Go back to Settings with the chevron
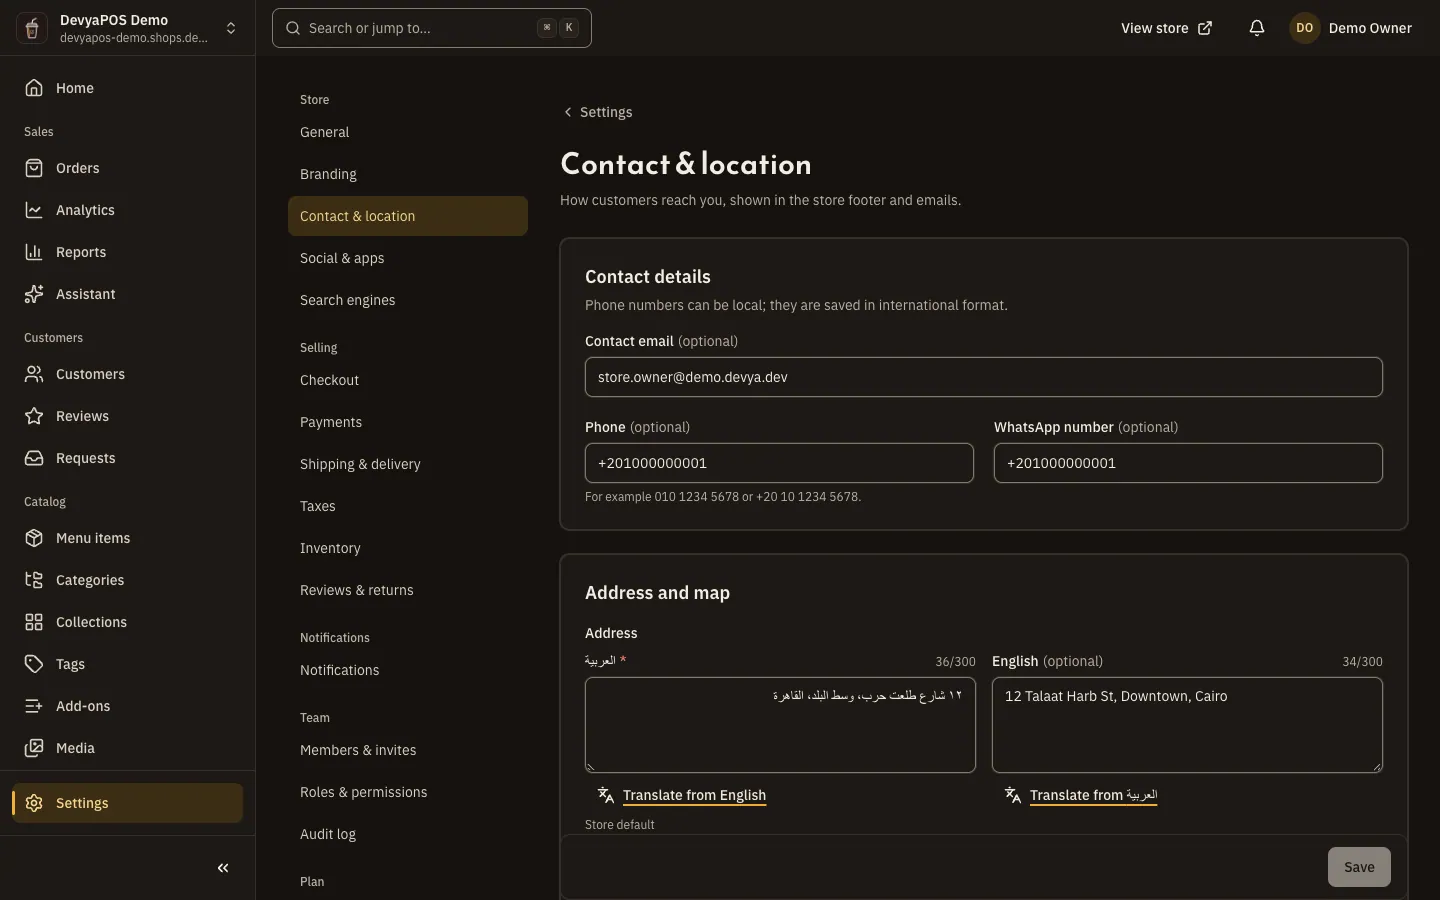This screenshot has height=900, width=1440. coord(568,112)
